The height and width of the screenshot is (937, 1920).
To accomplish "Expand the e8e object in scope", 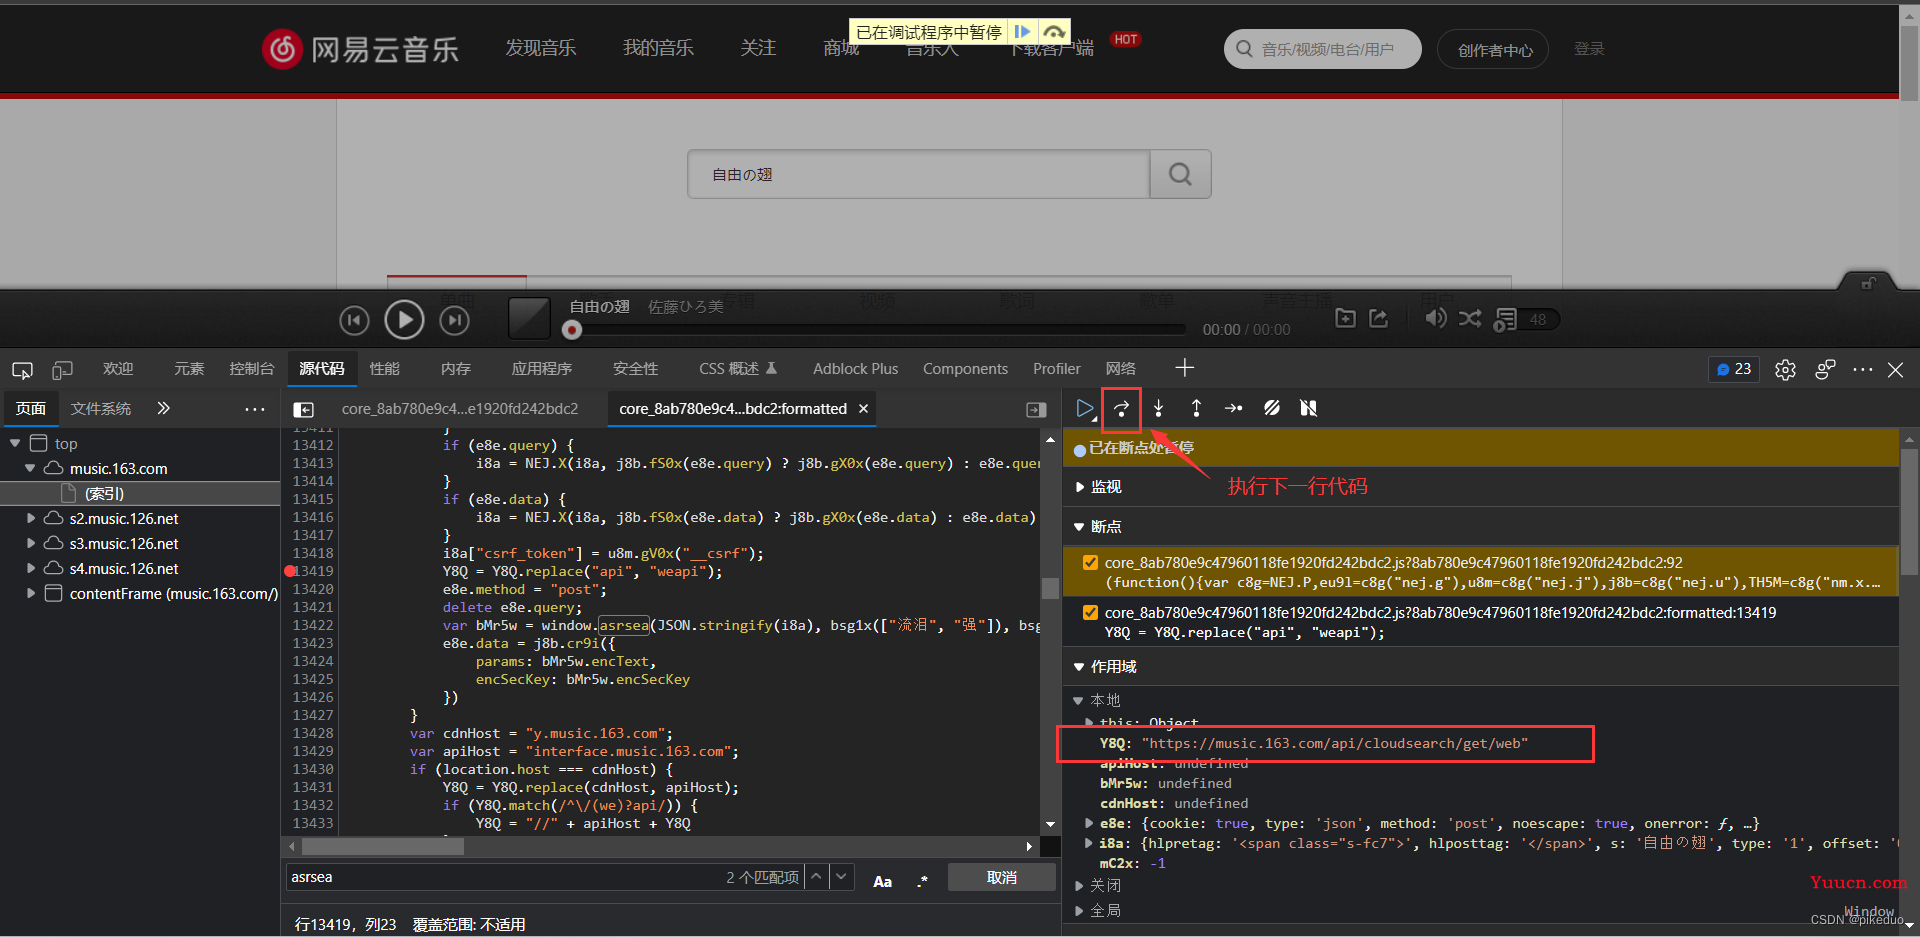I will [x=1089, y=823].
